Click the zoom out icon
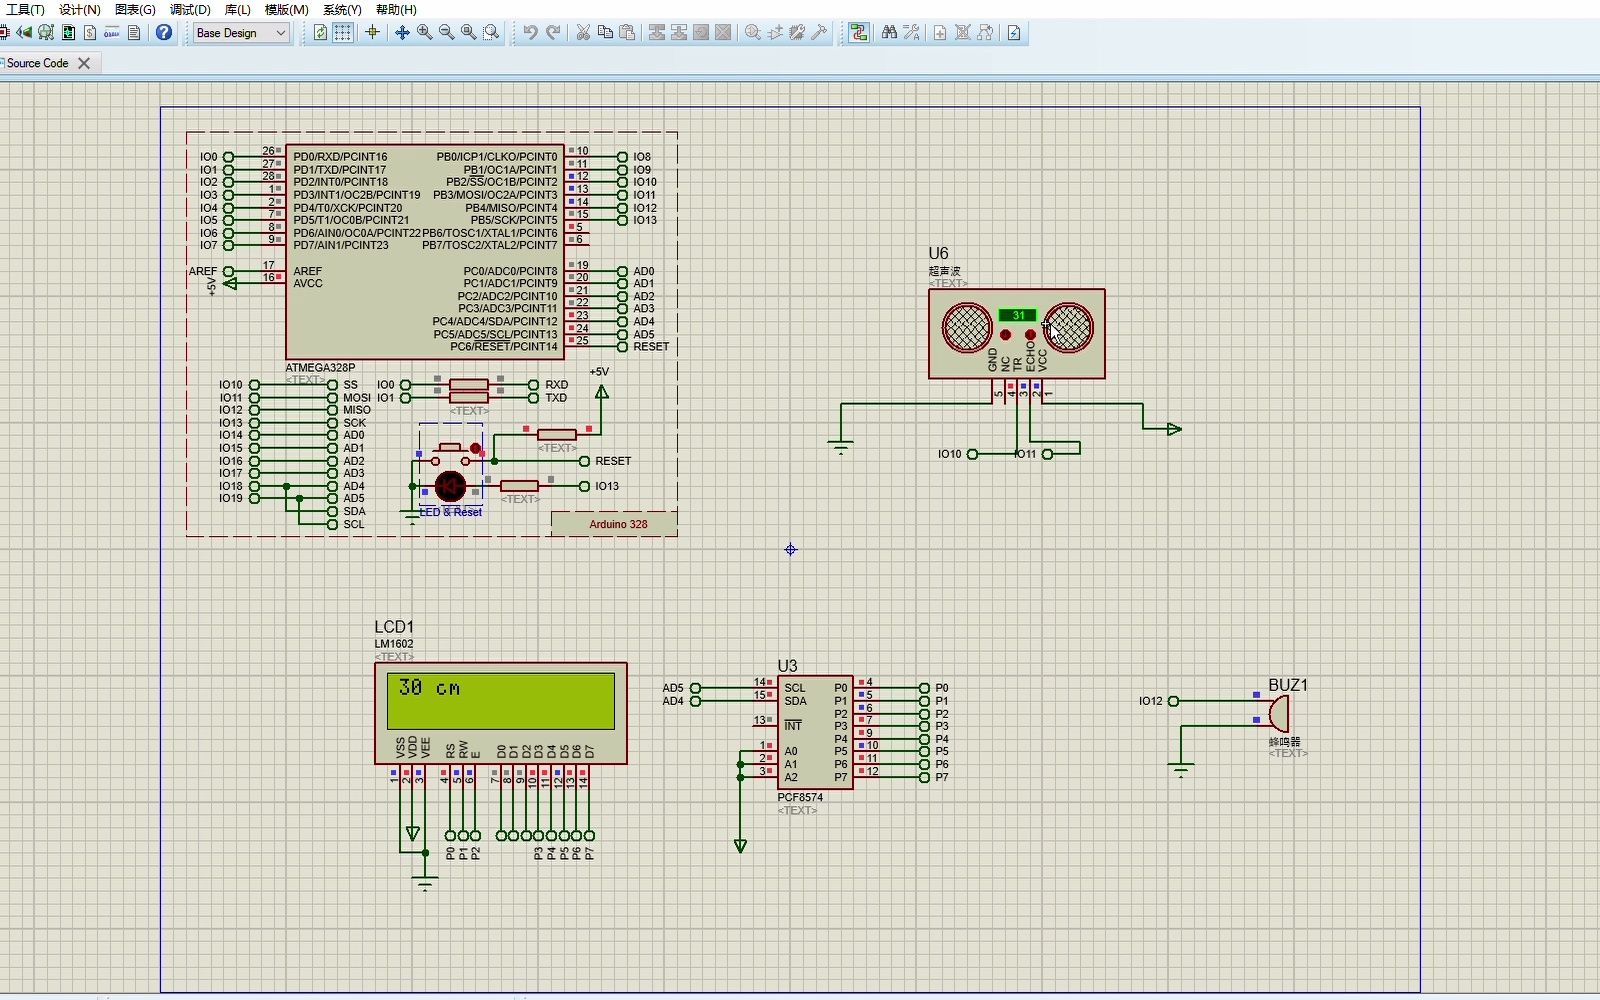 446,33
